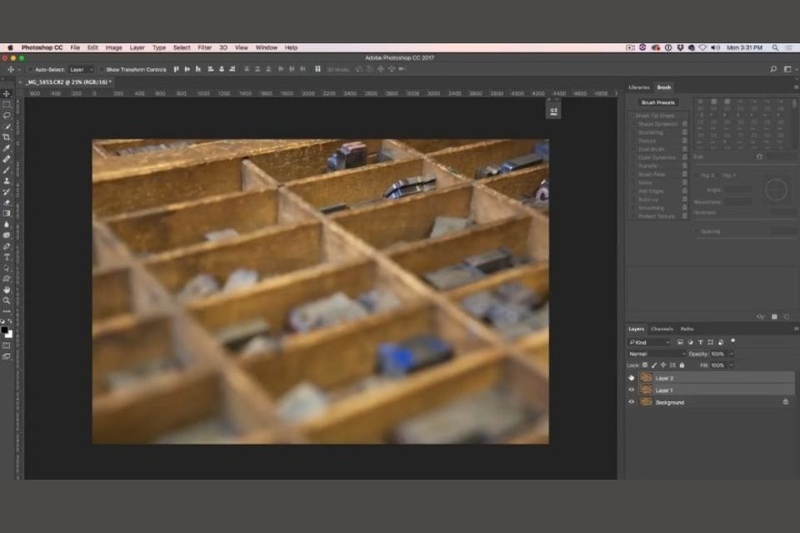The image size is (800, 533).
Task: Open Layers panel menu
Action: point(795,329)
